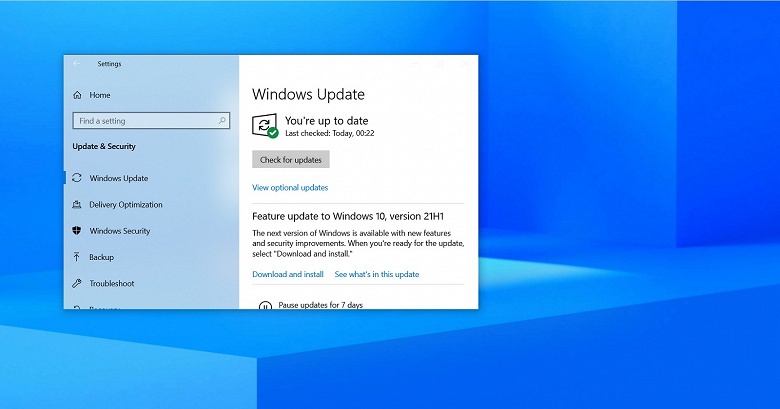Open View optional updates link

click(290, 188)
